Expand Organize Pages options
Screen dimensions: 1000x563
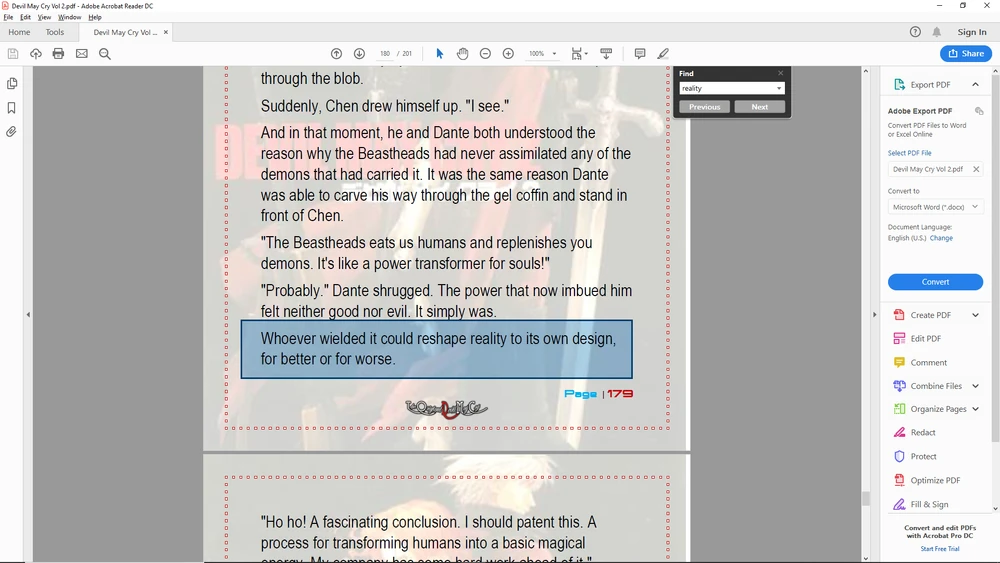click(975, 409)
